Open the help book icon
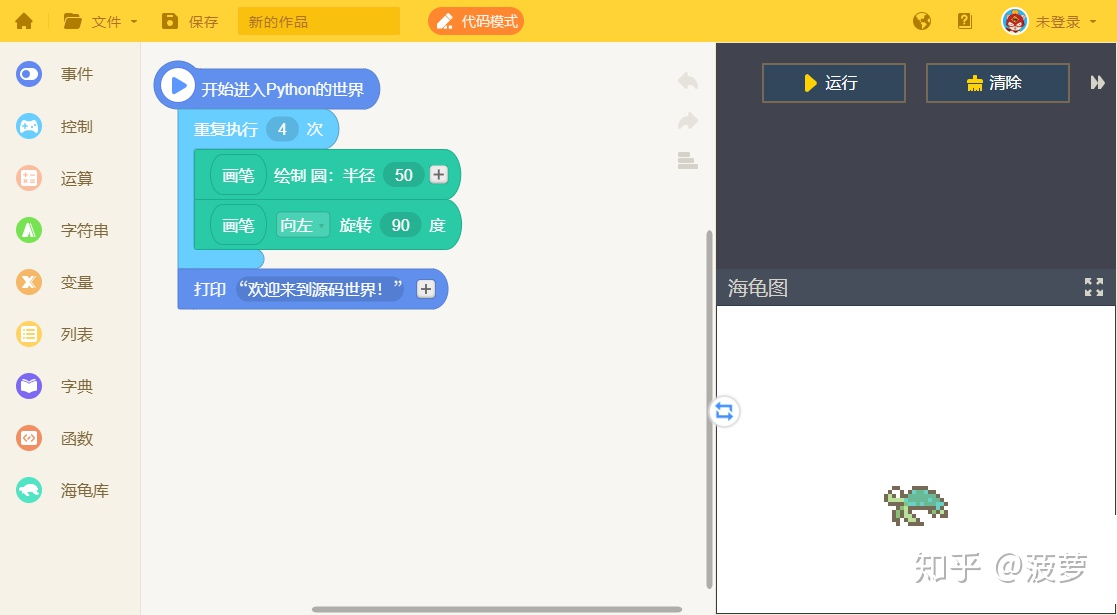The height and width of the screenshot is (615, 1117). click(x=965, y=21)
